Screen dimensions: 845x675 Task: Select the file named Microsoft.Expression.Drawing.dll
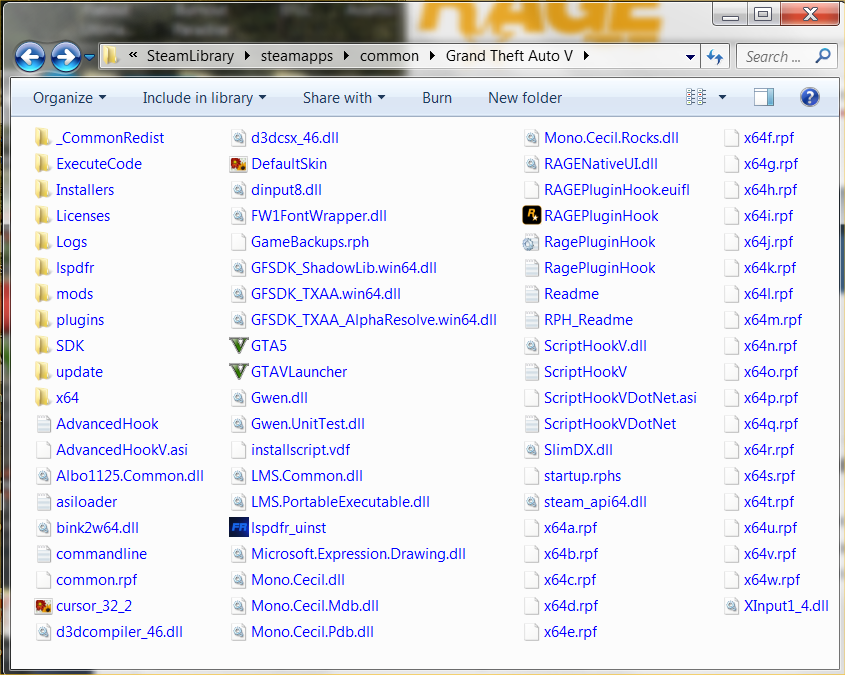(358, 554)
